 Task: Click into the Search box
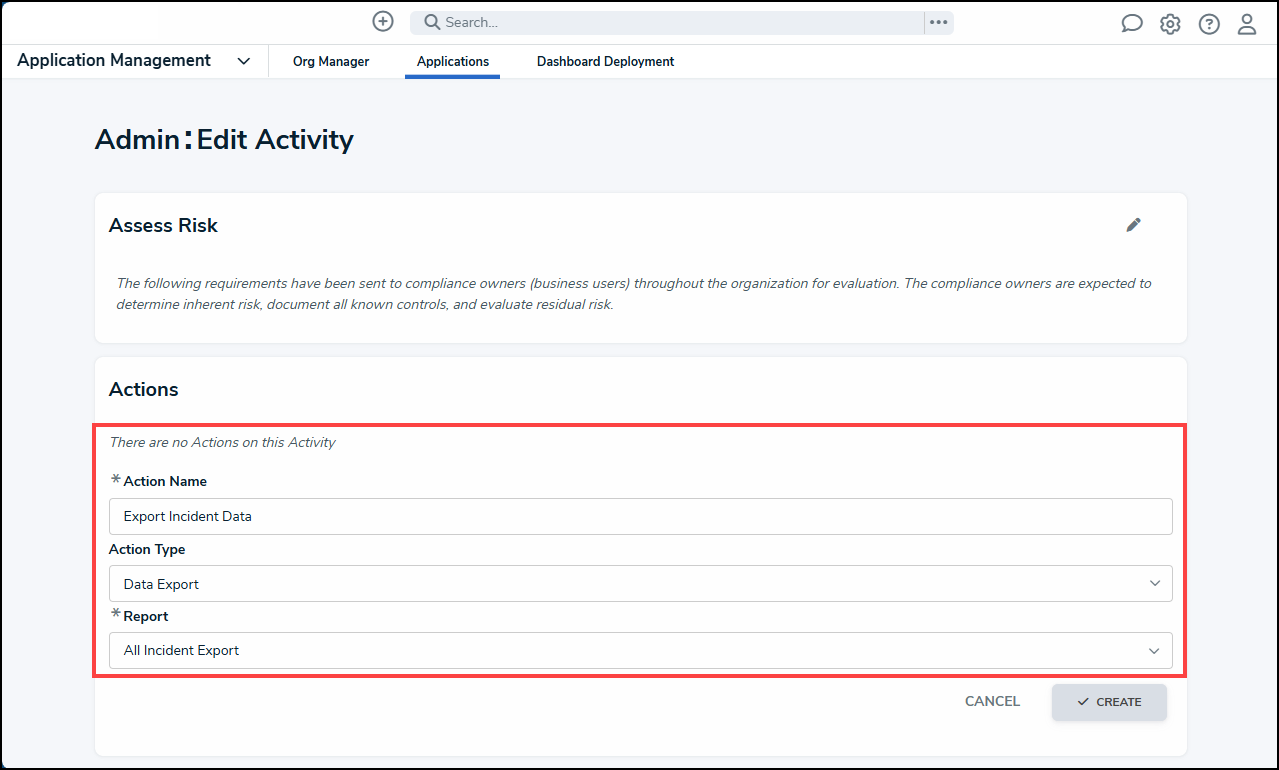[669, 22]
